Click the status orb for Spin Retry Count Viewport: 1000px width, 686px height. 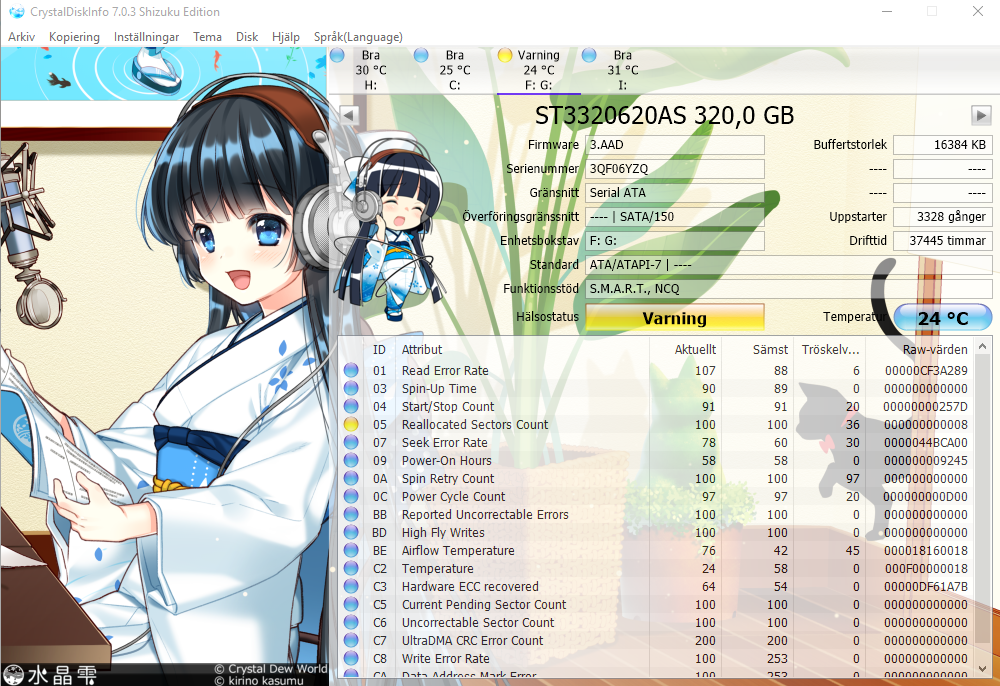point(351,478)
